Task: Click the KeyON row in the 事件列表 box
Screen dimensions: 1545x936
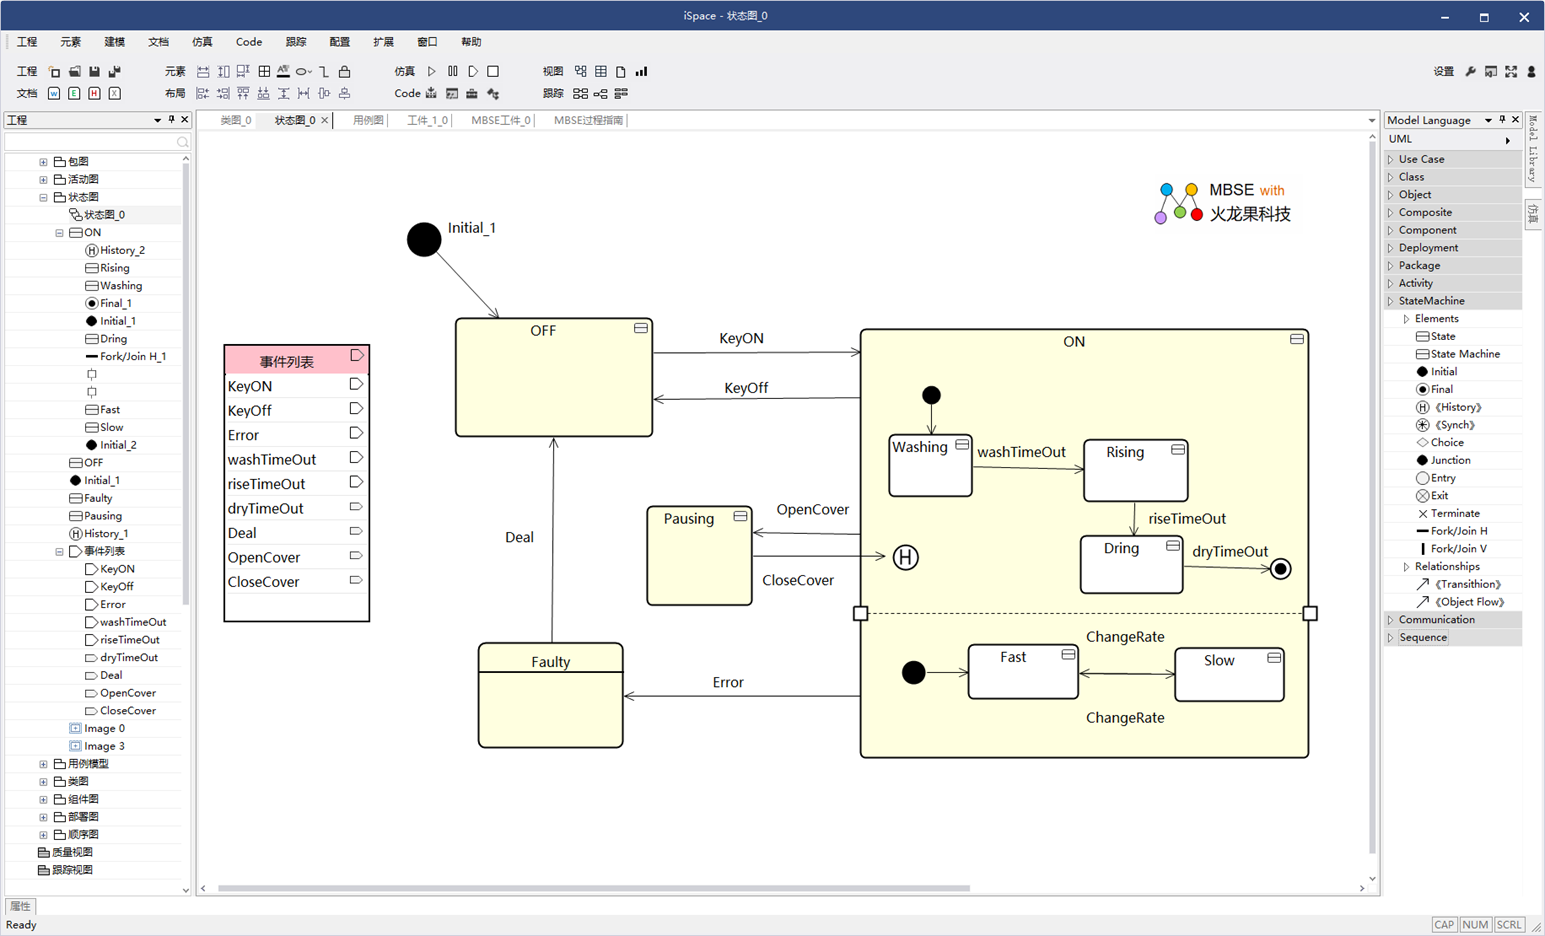Action: pyautogui.click(x=296, y=386)
